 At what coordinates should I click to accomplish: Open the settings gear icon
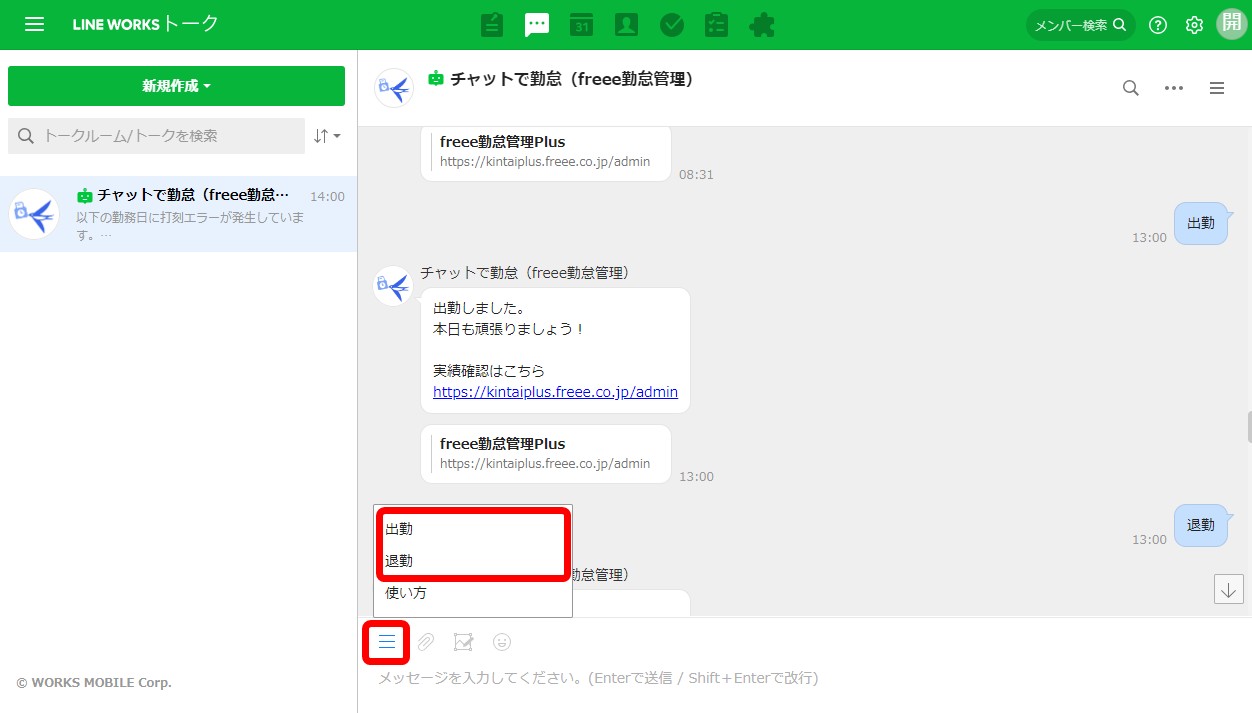coord(1194,25)
